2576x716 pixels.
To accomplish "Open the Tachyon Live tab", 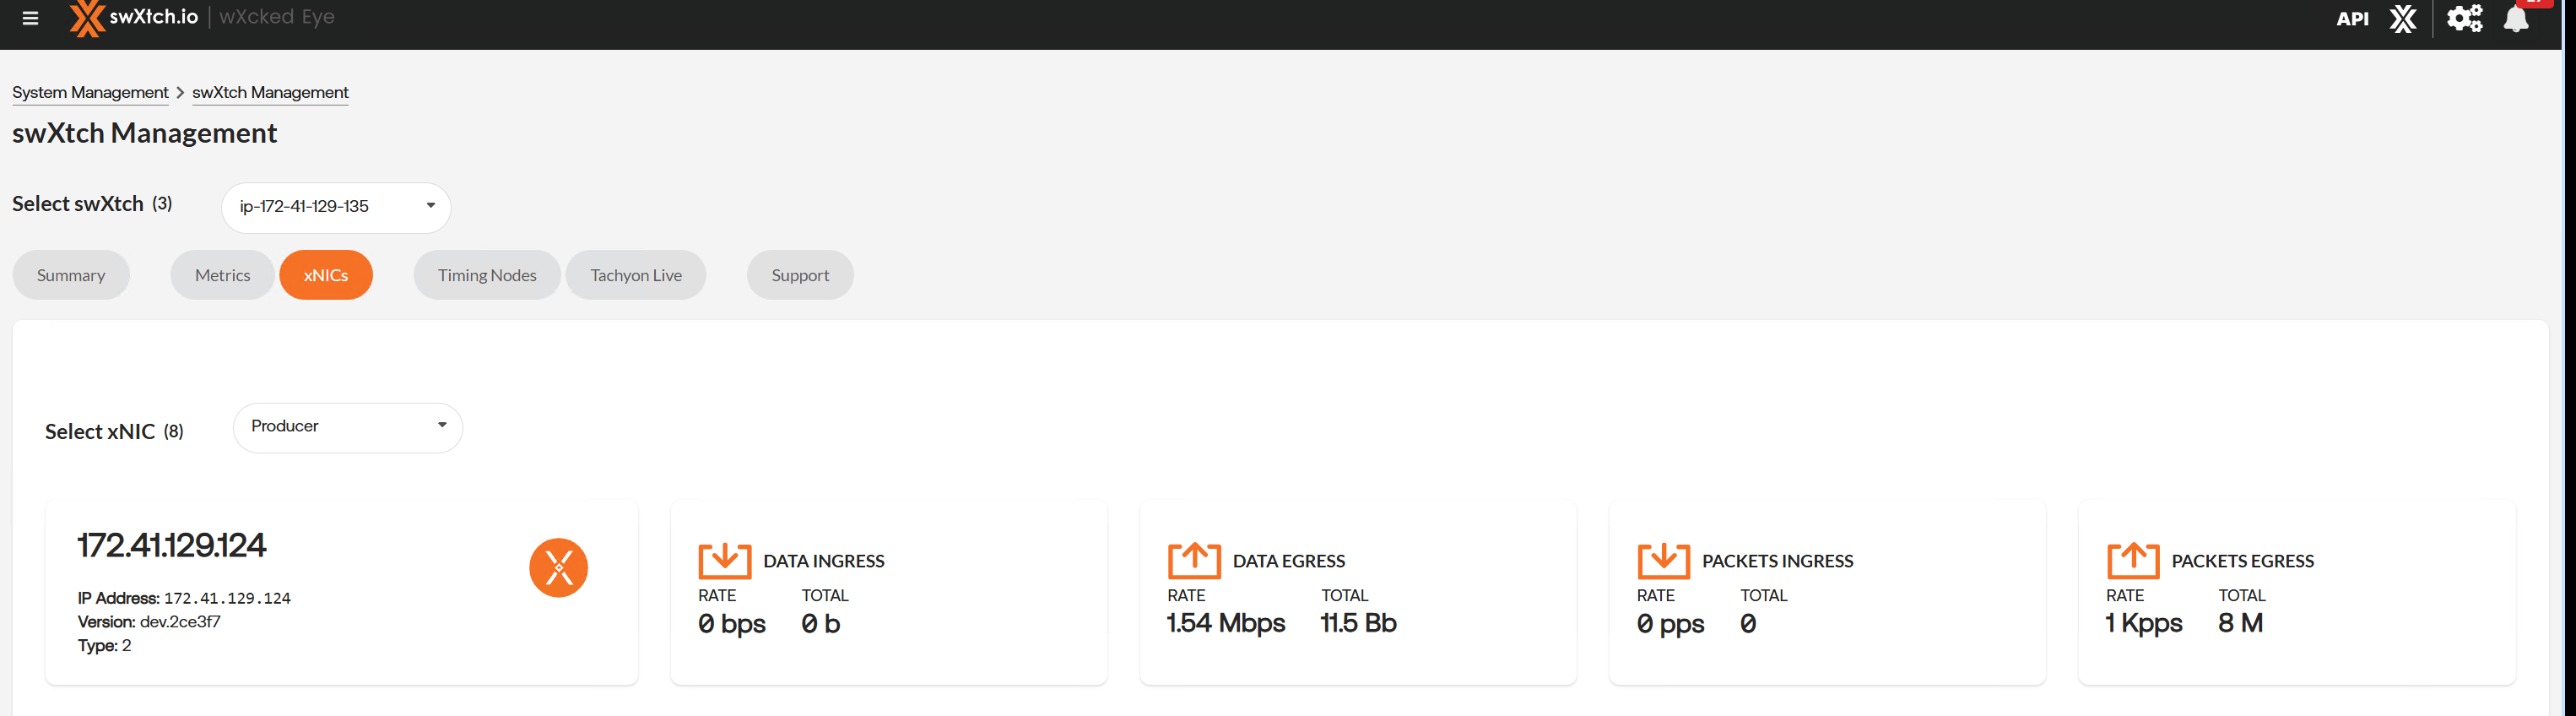I will (636, 275).
